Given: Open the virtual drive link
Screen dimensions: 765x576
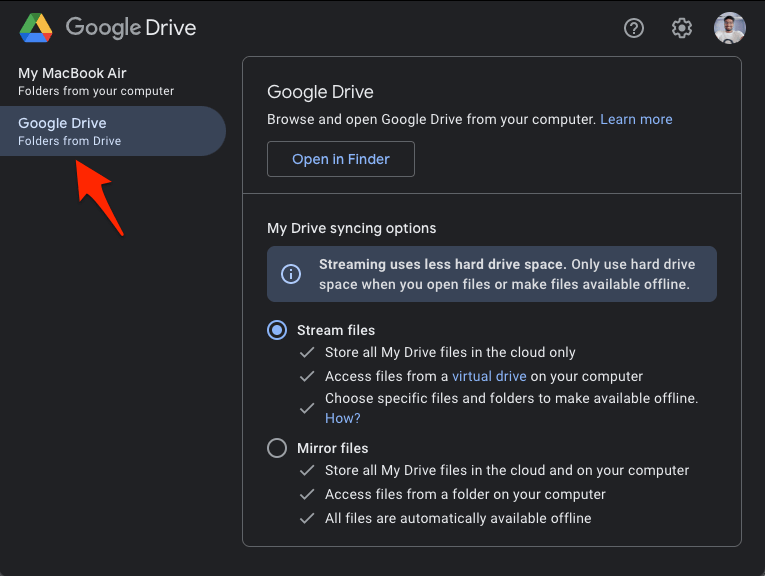Looking at the screenshot, I should click(489, 377).
